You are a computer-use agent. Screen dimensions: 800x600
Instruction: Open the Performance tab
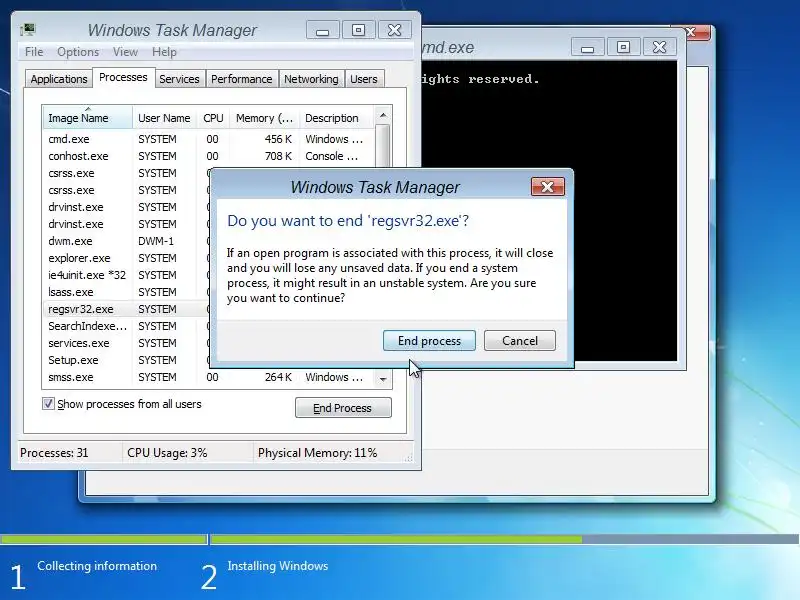[x=241, y=79]
